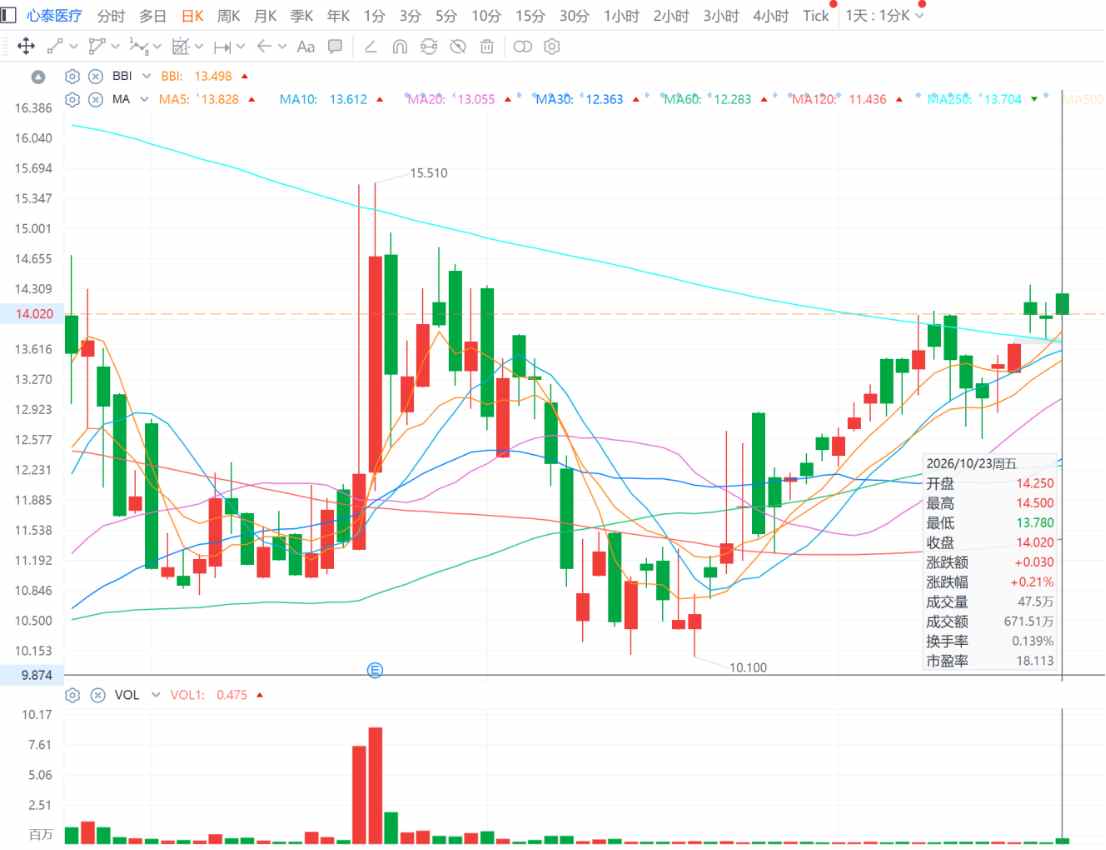Remove the VOL indicator
Screen dimensions: 1106x850
(x=98, y=695)
